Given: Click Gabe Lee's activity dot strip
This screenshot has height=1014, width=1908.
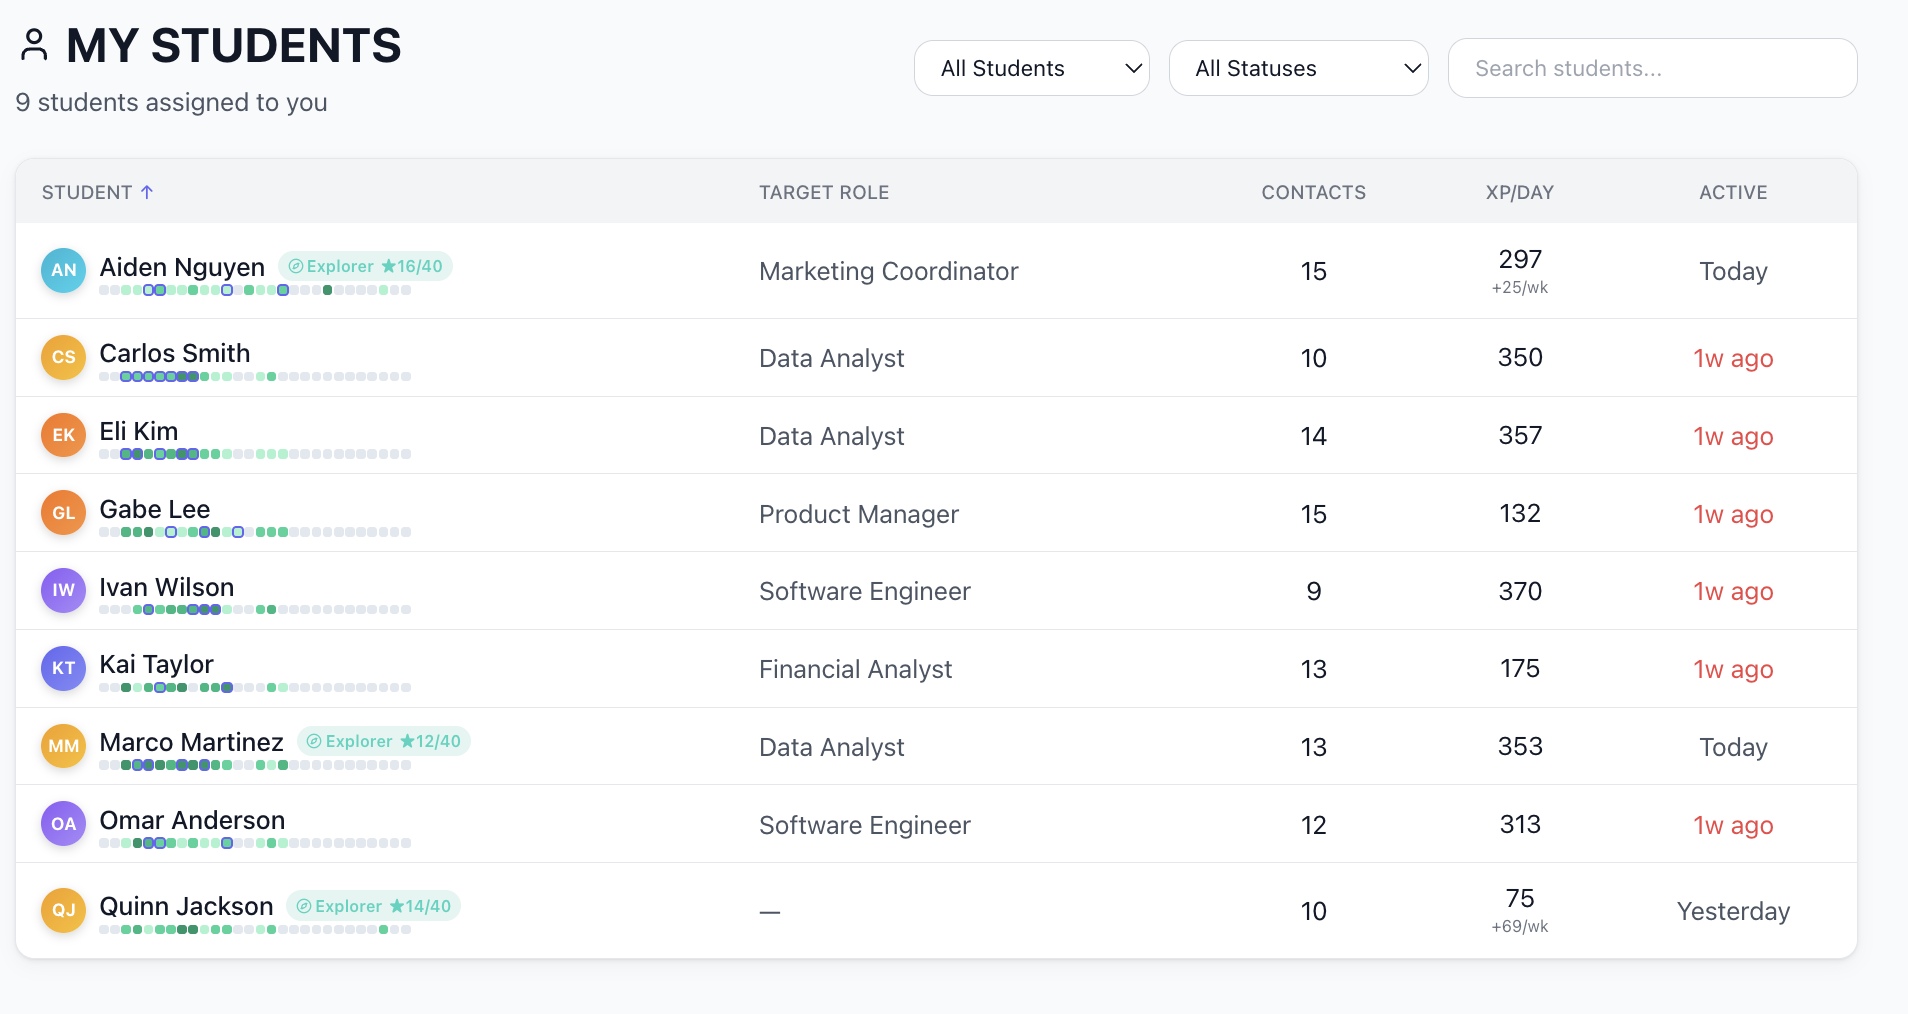Looking at the screenshot, I should (255, 532).
